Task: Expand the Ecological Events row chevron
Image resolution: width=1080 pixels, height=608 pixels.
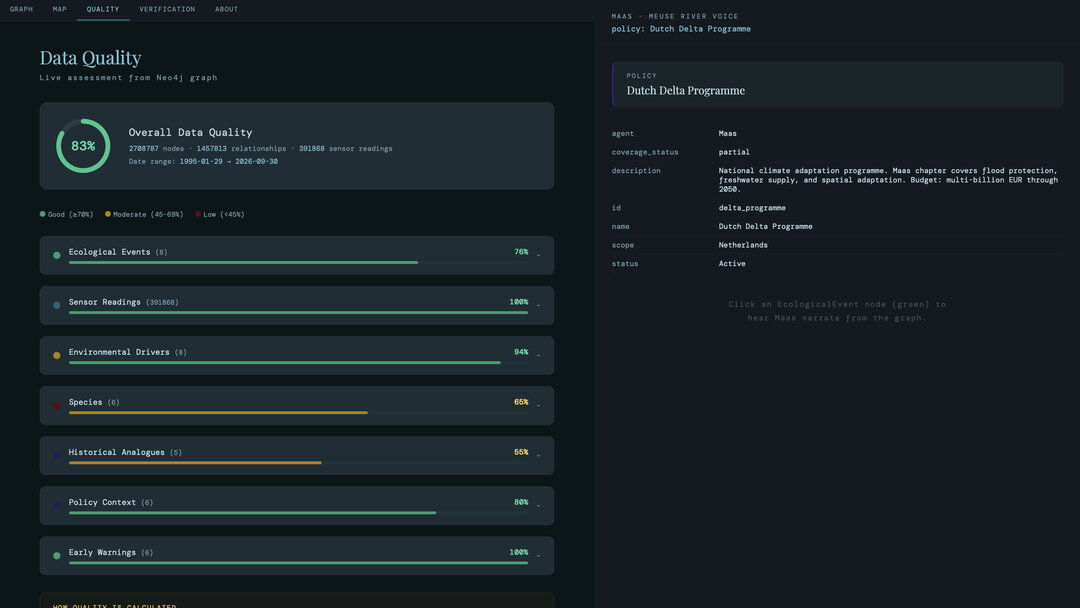Action: pyautogui.click(x=539, y=255)
